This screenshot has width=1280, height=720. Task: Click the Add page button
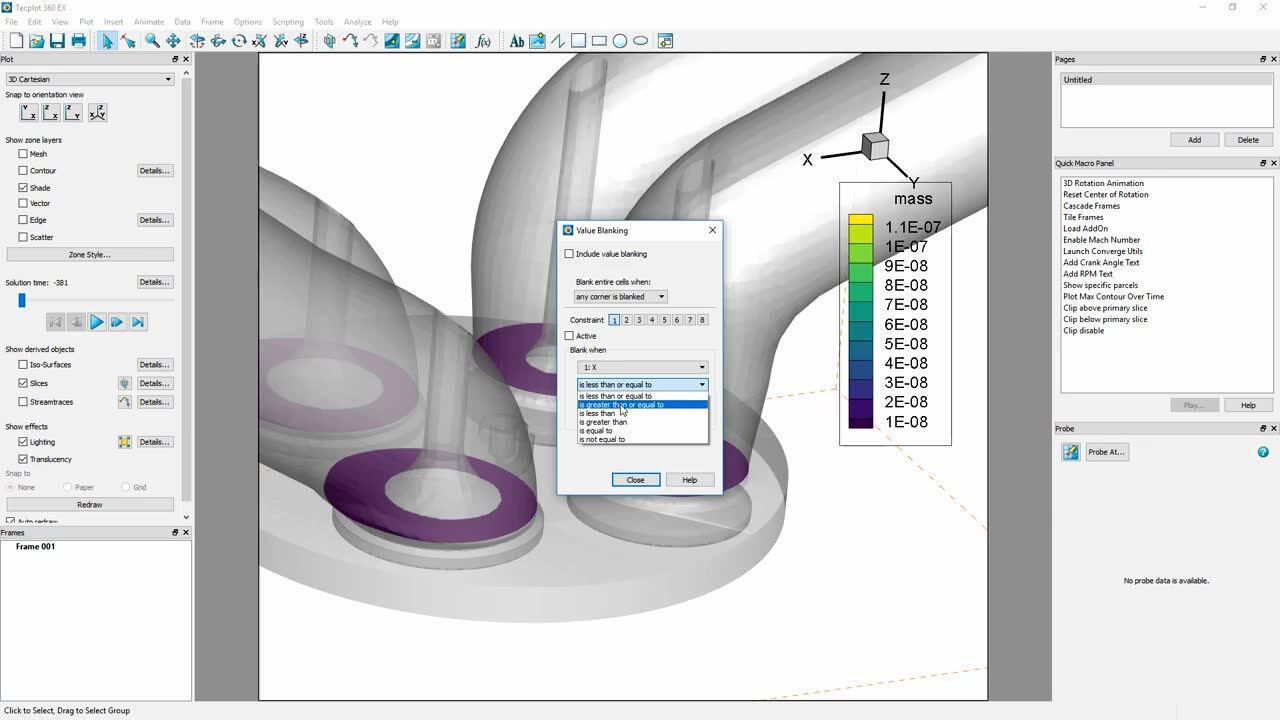pos(1194,140)
